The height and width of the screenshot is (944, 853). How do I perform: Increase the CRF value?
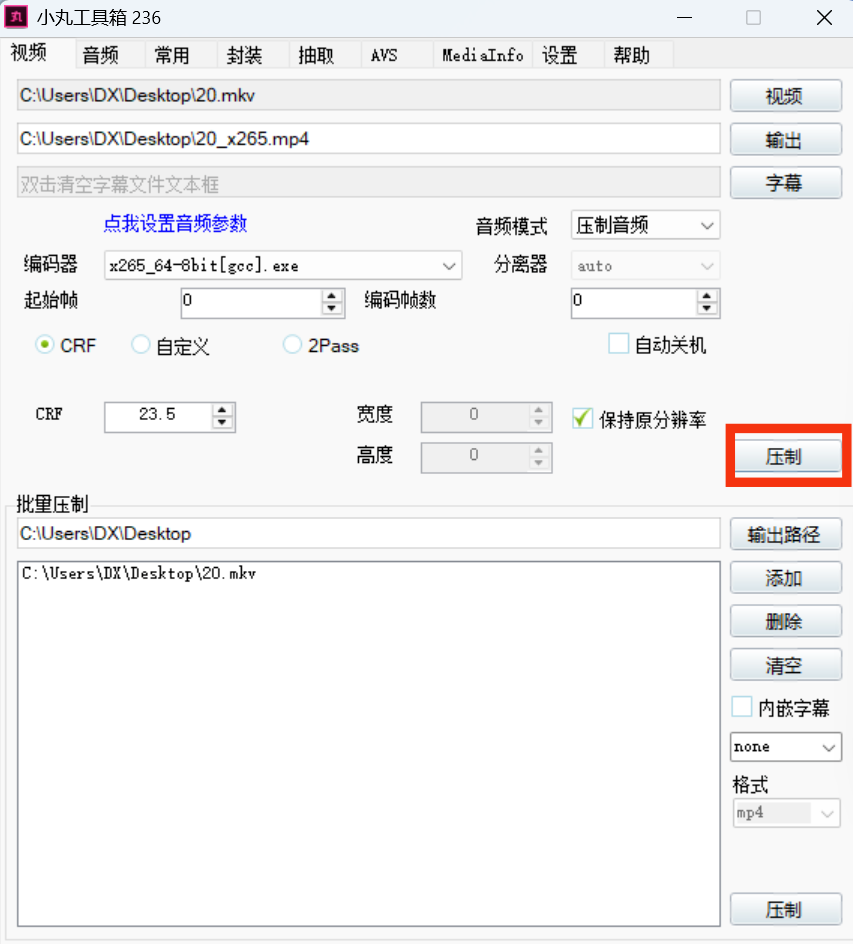click(x=222, y=410)
